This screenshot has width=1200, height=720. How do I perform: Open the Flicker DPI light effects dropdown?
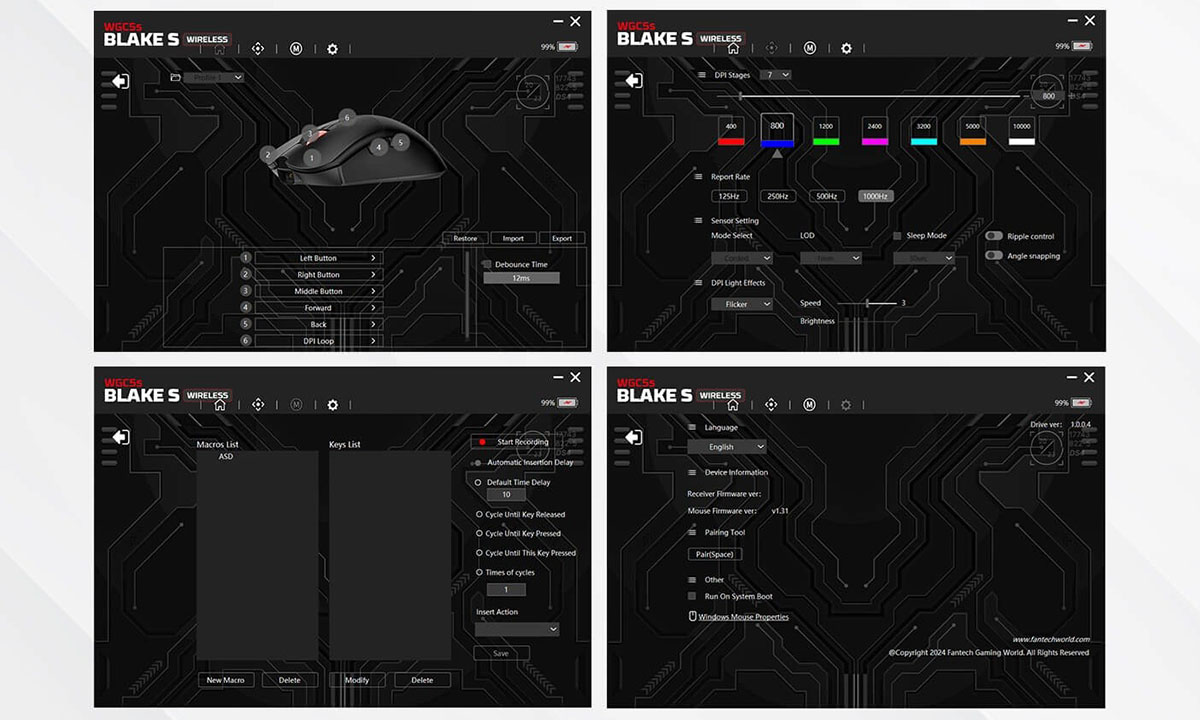point(742,304)
